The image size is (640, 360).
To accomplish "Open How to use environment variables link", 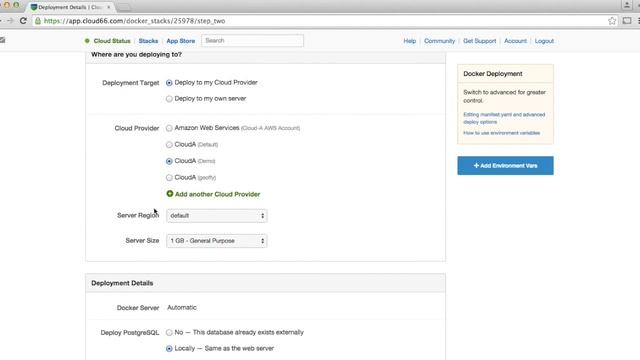I will 502,133.
